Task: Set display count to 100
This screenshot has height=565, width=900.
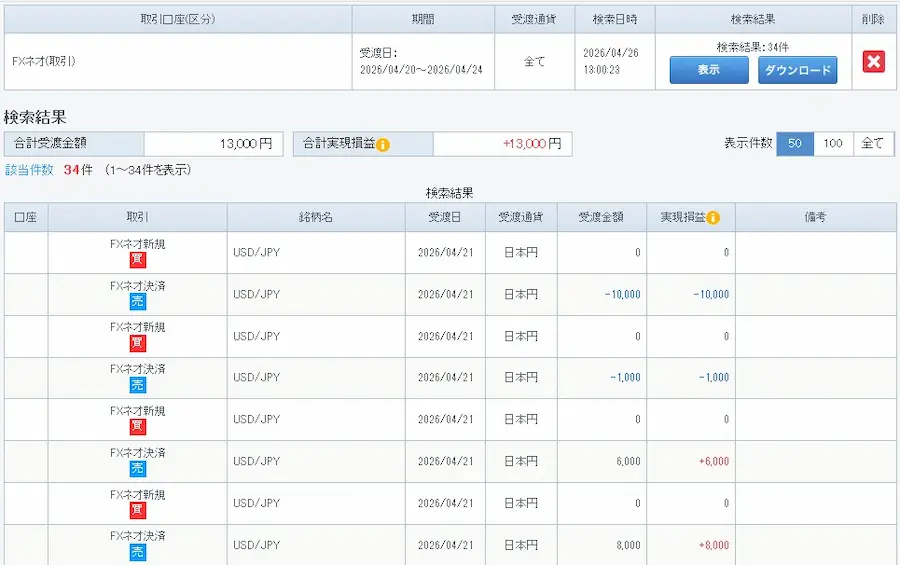Action: tap(833, 144)
